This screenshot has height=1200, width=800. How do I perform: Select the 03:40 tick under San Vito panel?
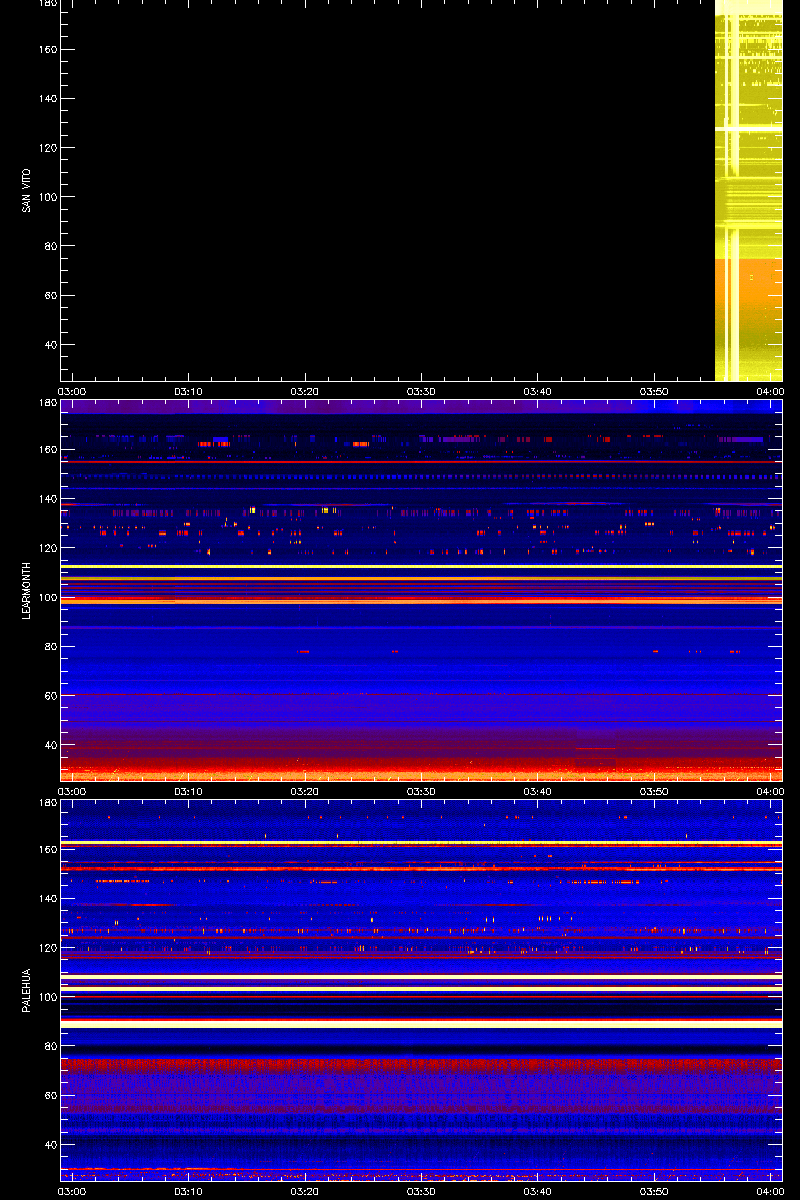538,391
